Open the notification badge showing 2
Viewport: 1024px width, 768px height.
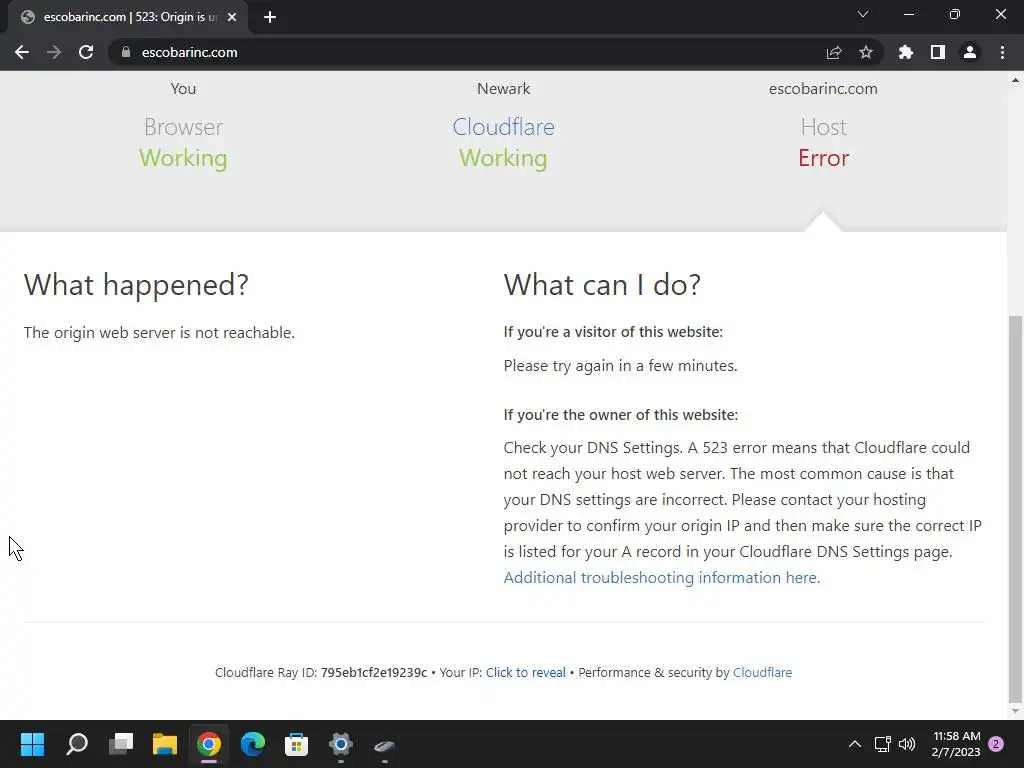pos(996,744)
